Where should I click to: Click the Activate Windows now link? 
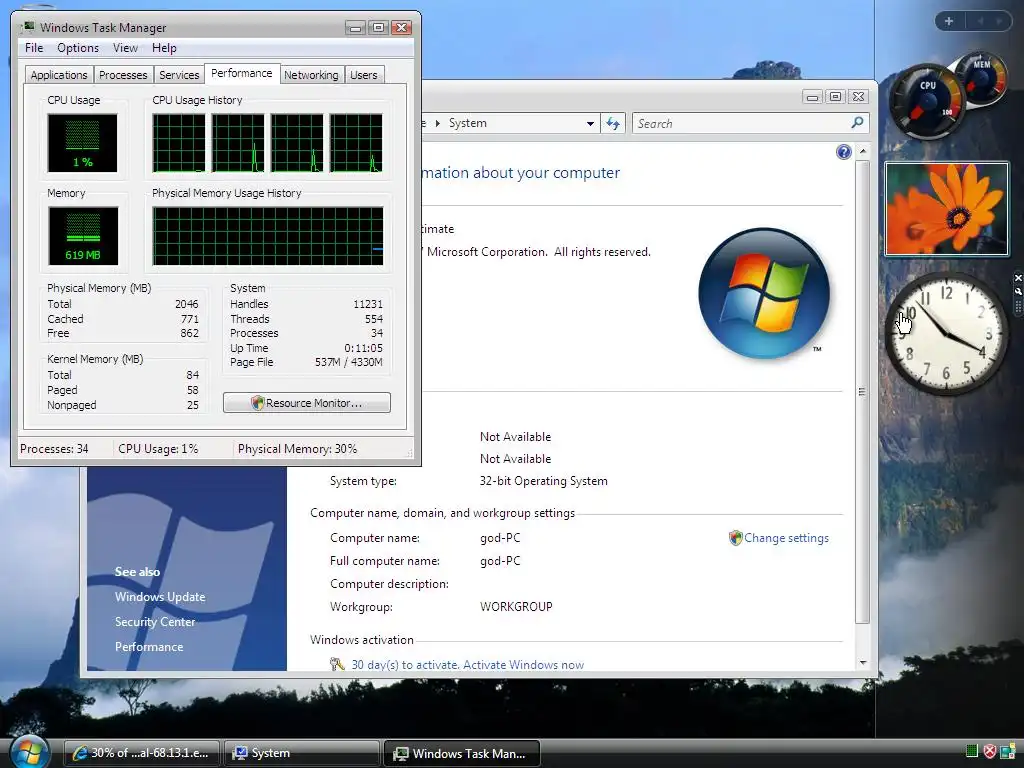pyautogui.click(x=524, y=664)
